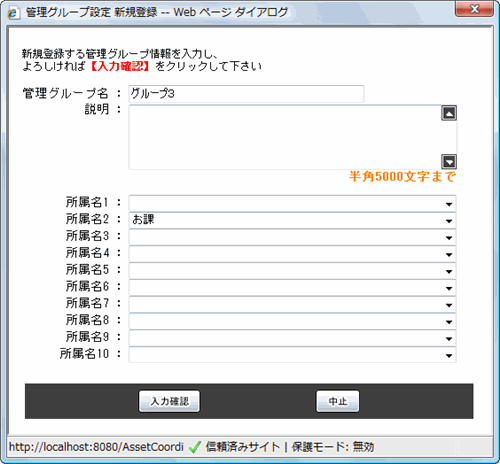Click the Internet Explorer icon in title bar

coord(14,13)
